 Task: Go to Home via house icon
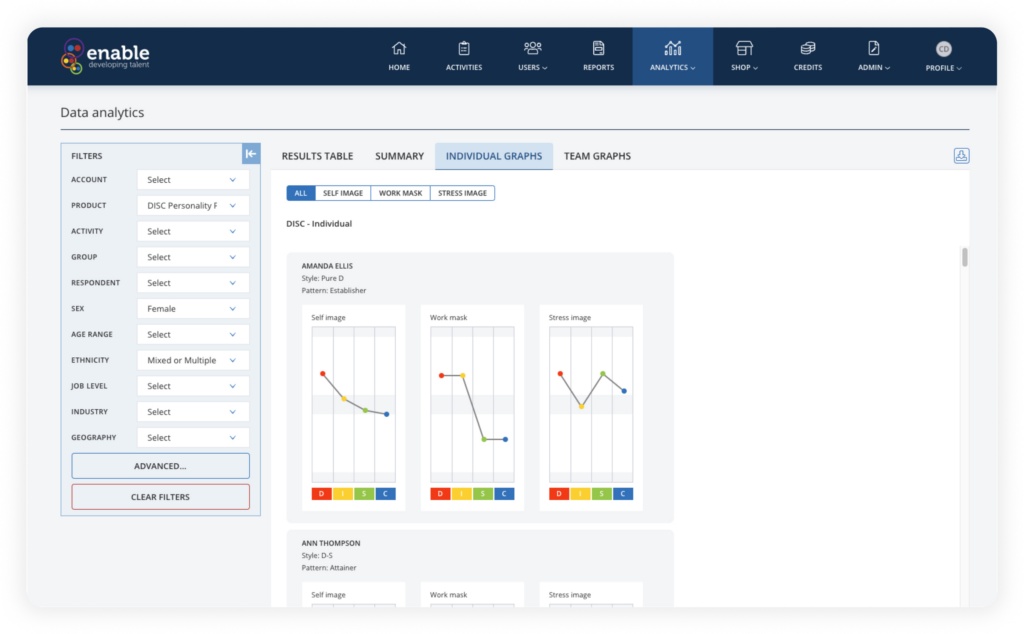pos(399,48)
